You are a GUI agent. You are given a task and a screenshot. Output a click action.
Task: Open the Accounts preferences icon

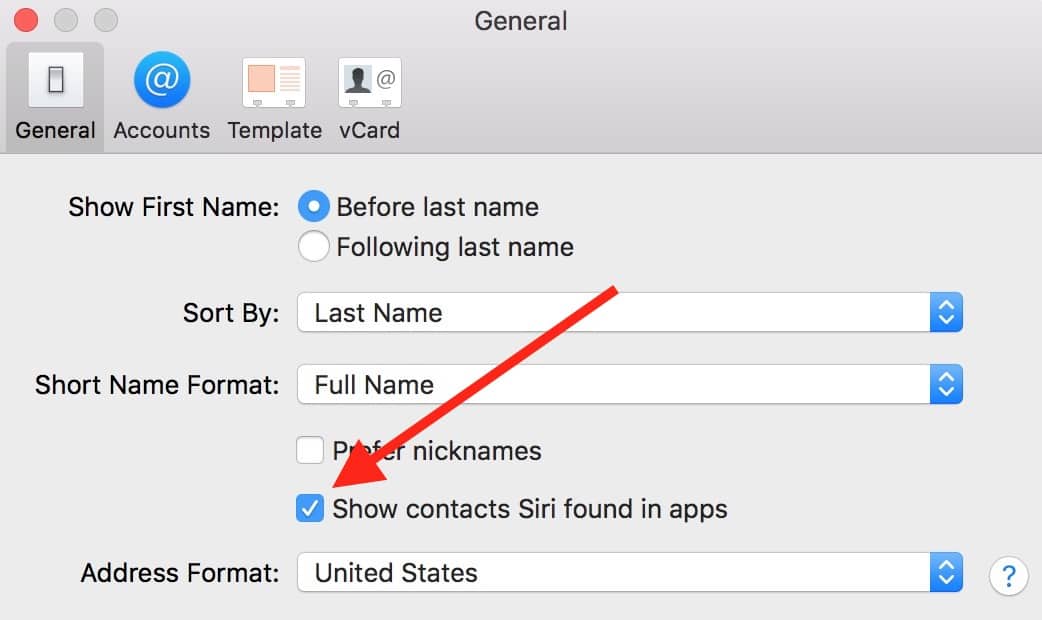point(161,80)
